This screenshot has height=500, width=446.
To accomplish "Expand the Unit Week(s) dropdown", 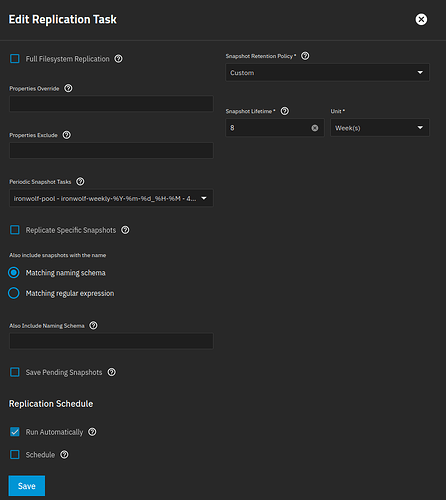I will 380,128.
